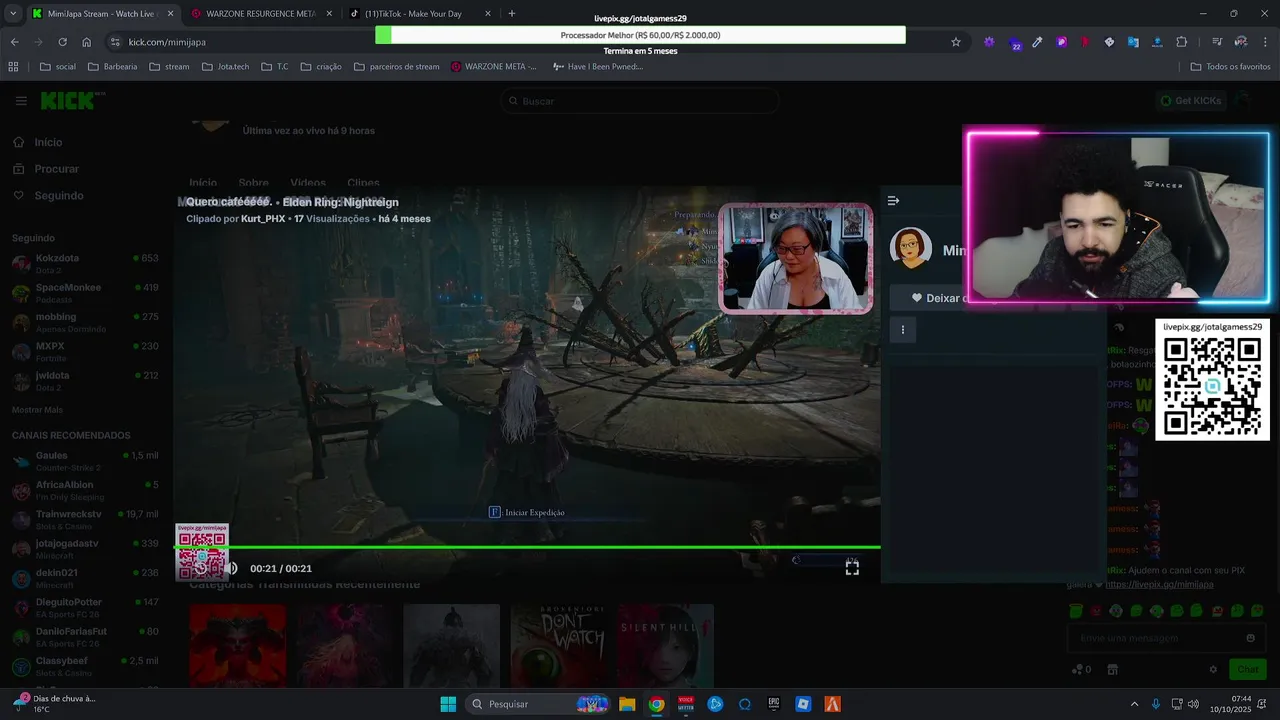Click the microphone tray icon

click(x=1156, y=704)
